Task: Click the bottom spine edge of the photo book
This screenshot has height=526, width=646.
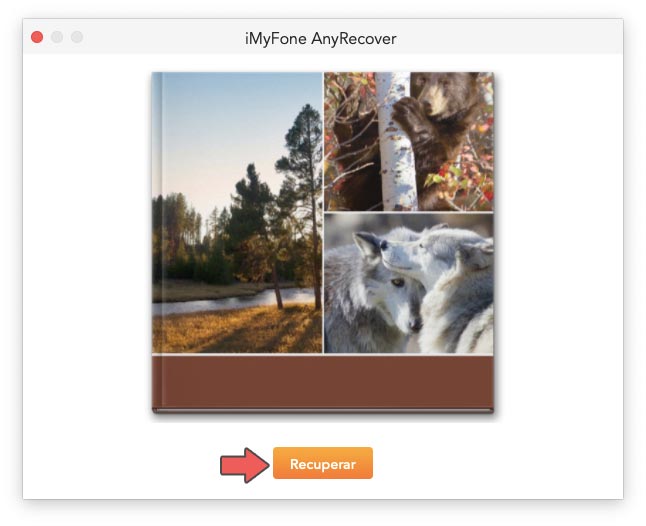Action: [x=323, y=411]
